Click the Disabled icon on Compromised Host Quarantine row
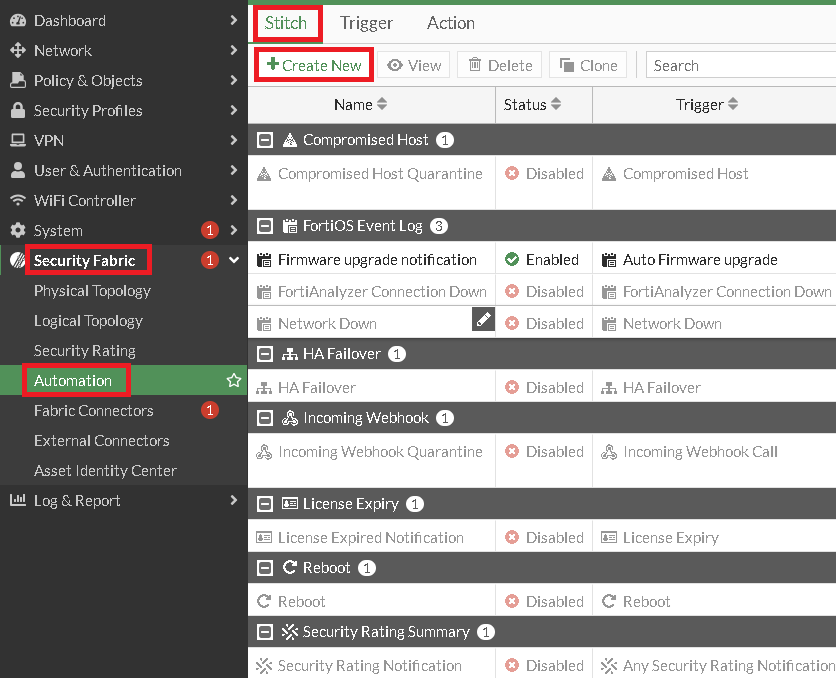The height and width of the screenshot is (678, 836). pos(512,174)
